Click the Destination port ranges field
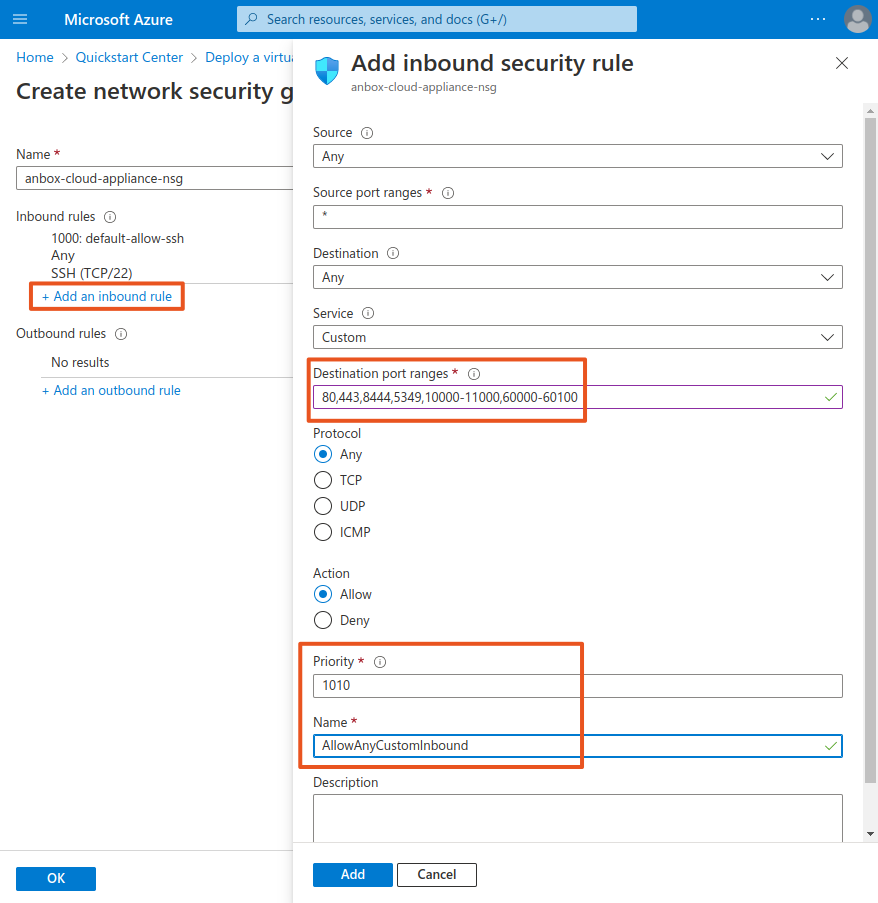 (577, 397)
